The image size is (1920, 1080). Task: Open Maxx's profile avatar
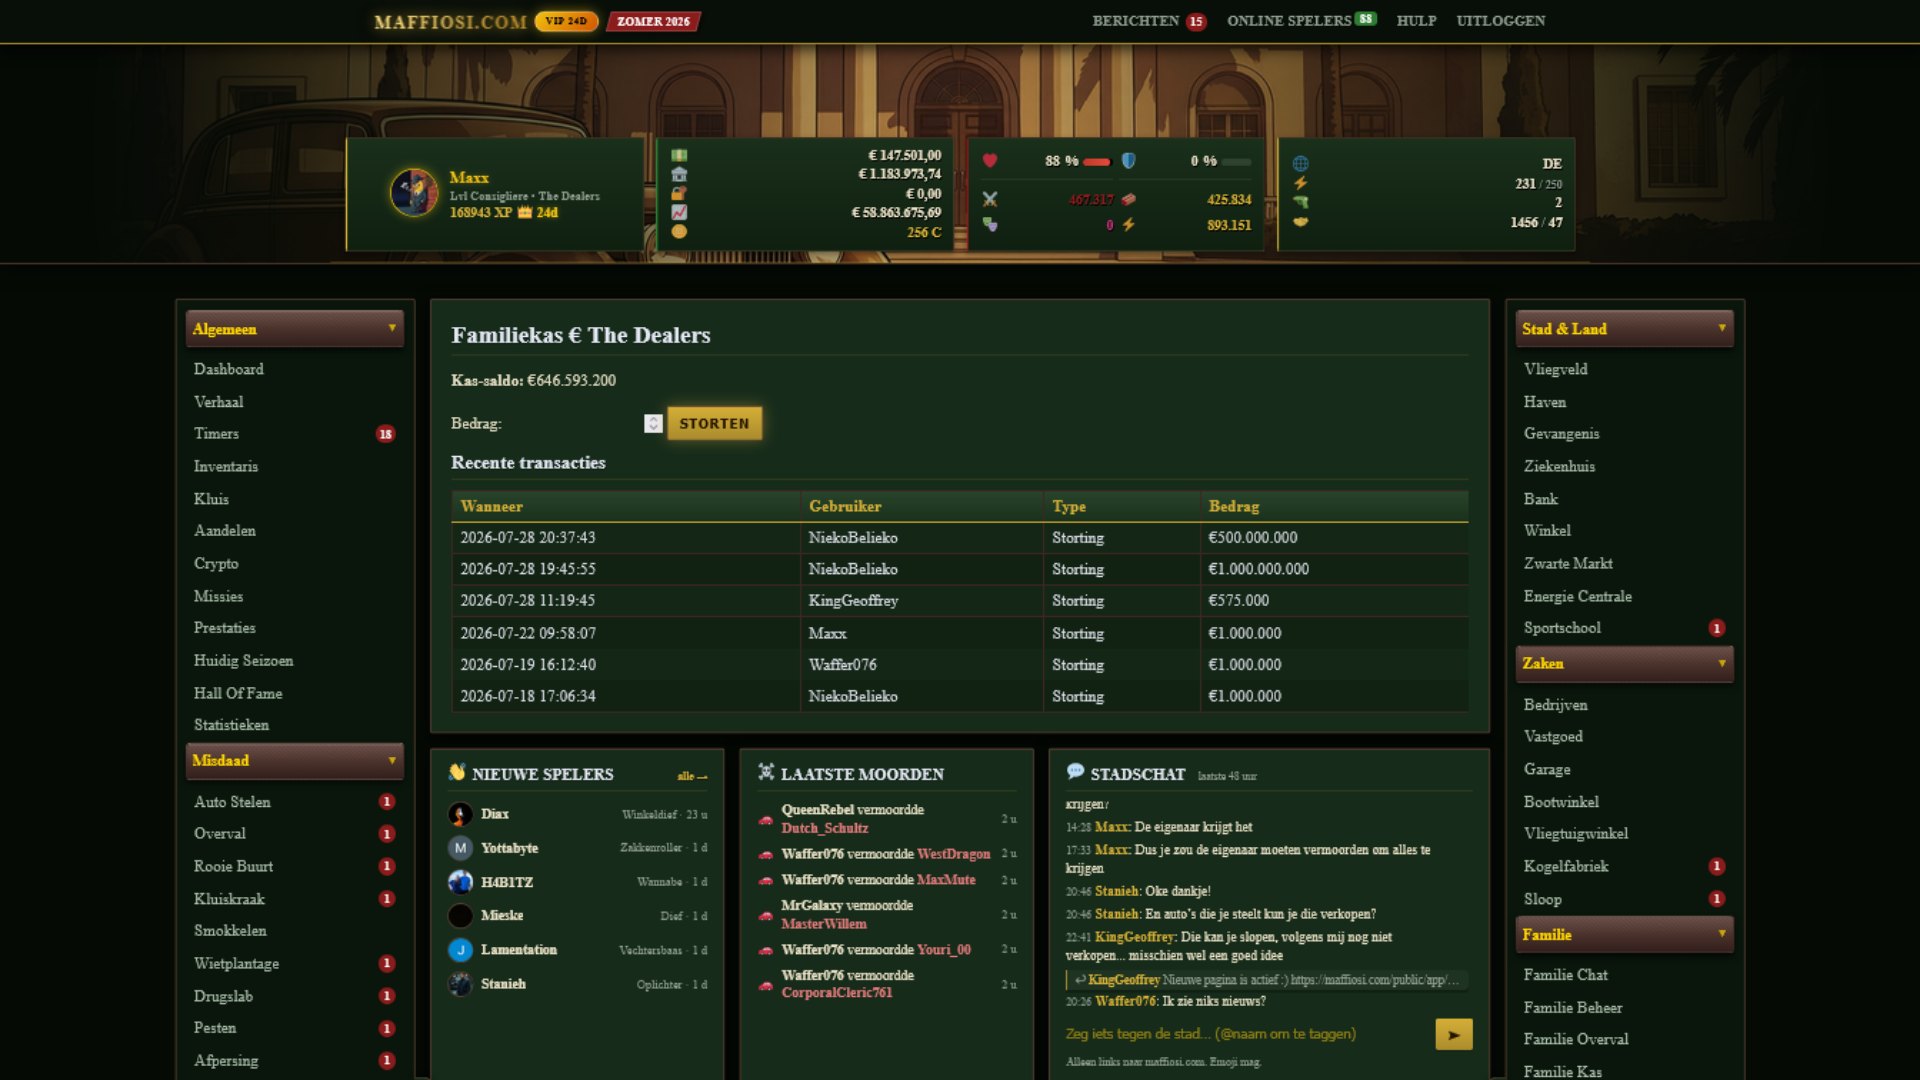click(x=414, y=193)
